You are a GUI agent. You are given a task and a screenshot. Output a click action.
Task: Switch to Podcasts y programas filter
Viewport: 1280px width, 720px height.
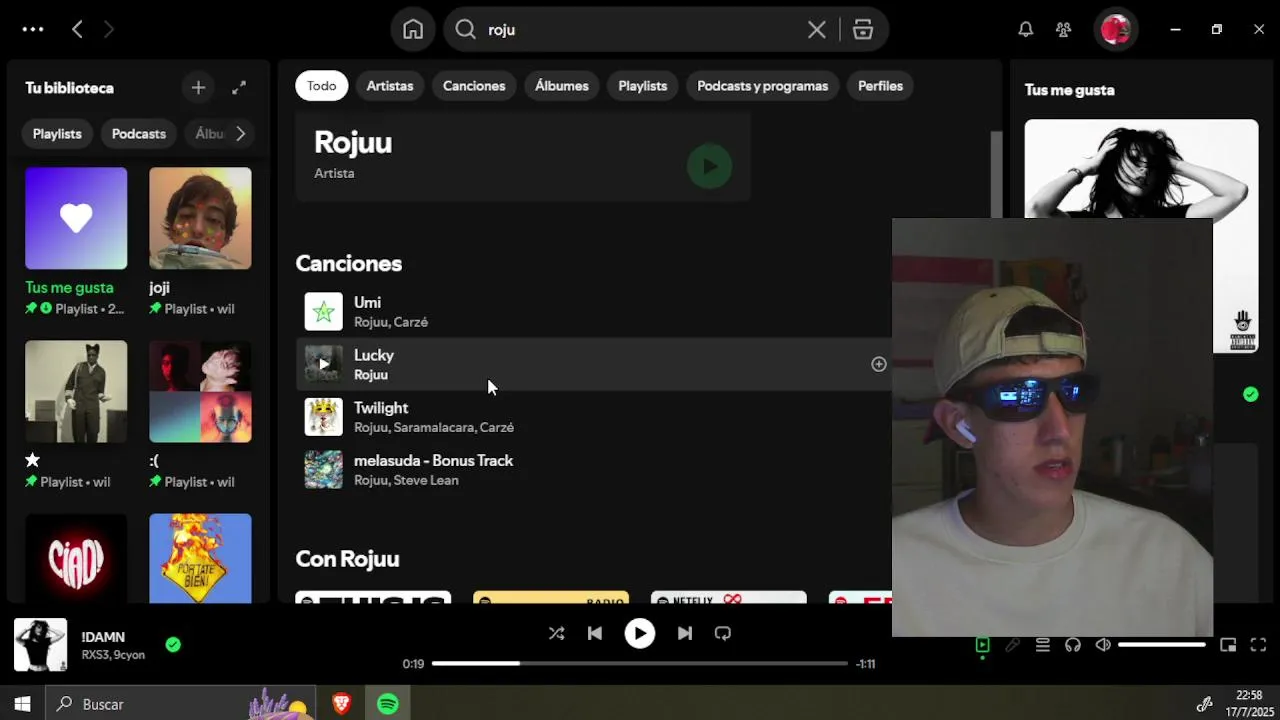coord(762,86)
